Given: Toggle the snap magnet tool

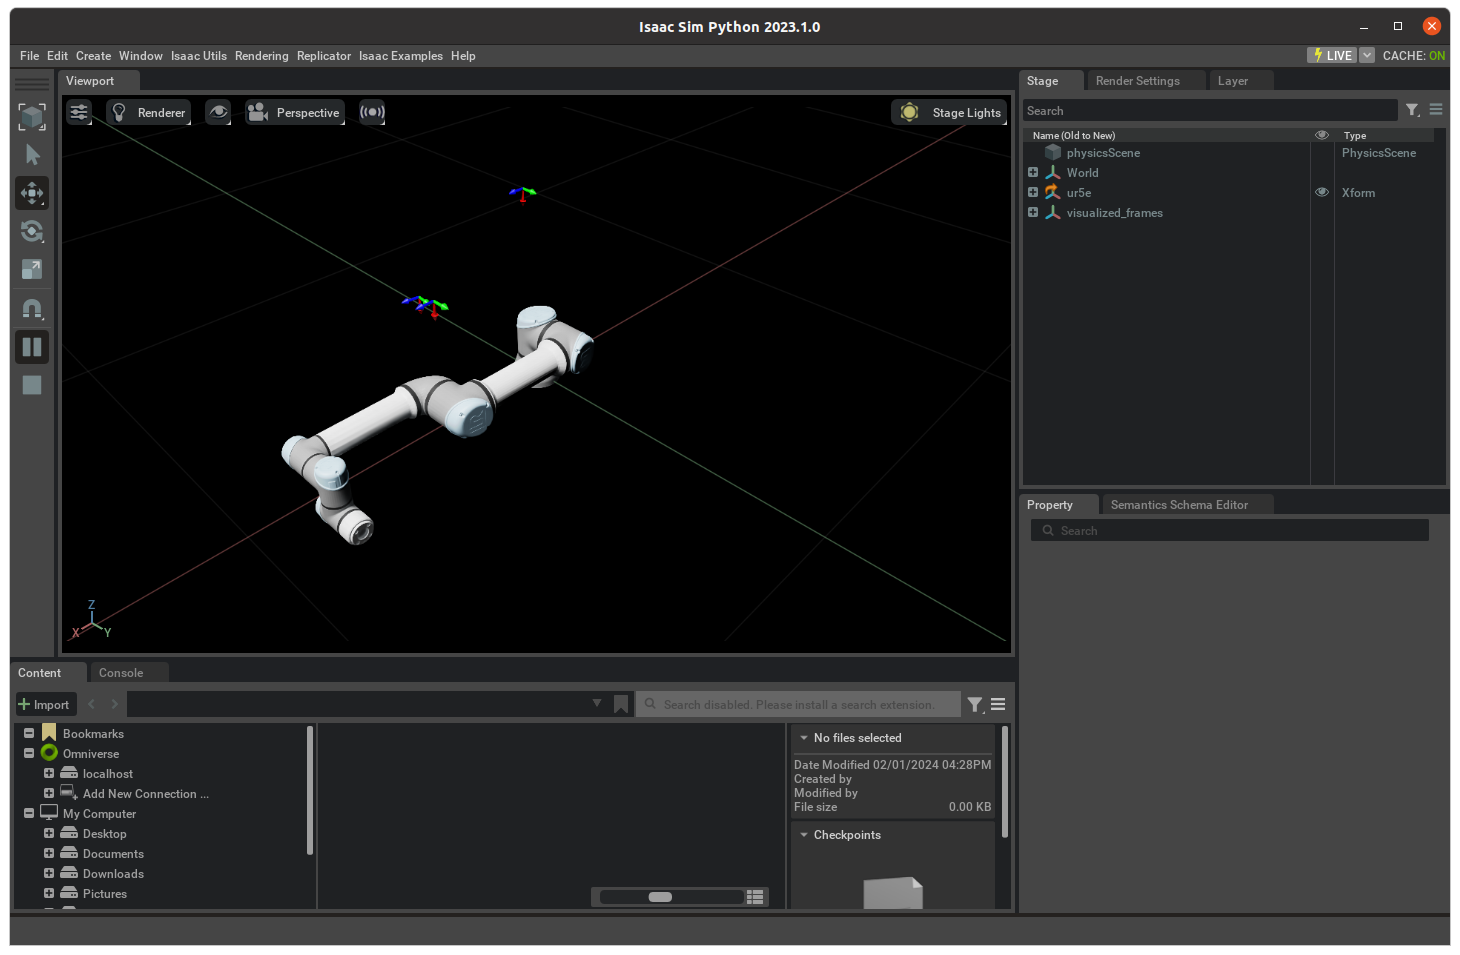Looking at the screenshot, I should point(32,309).
